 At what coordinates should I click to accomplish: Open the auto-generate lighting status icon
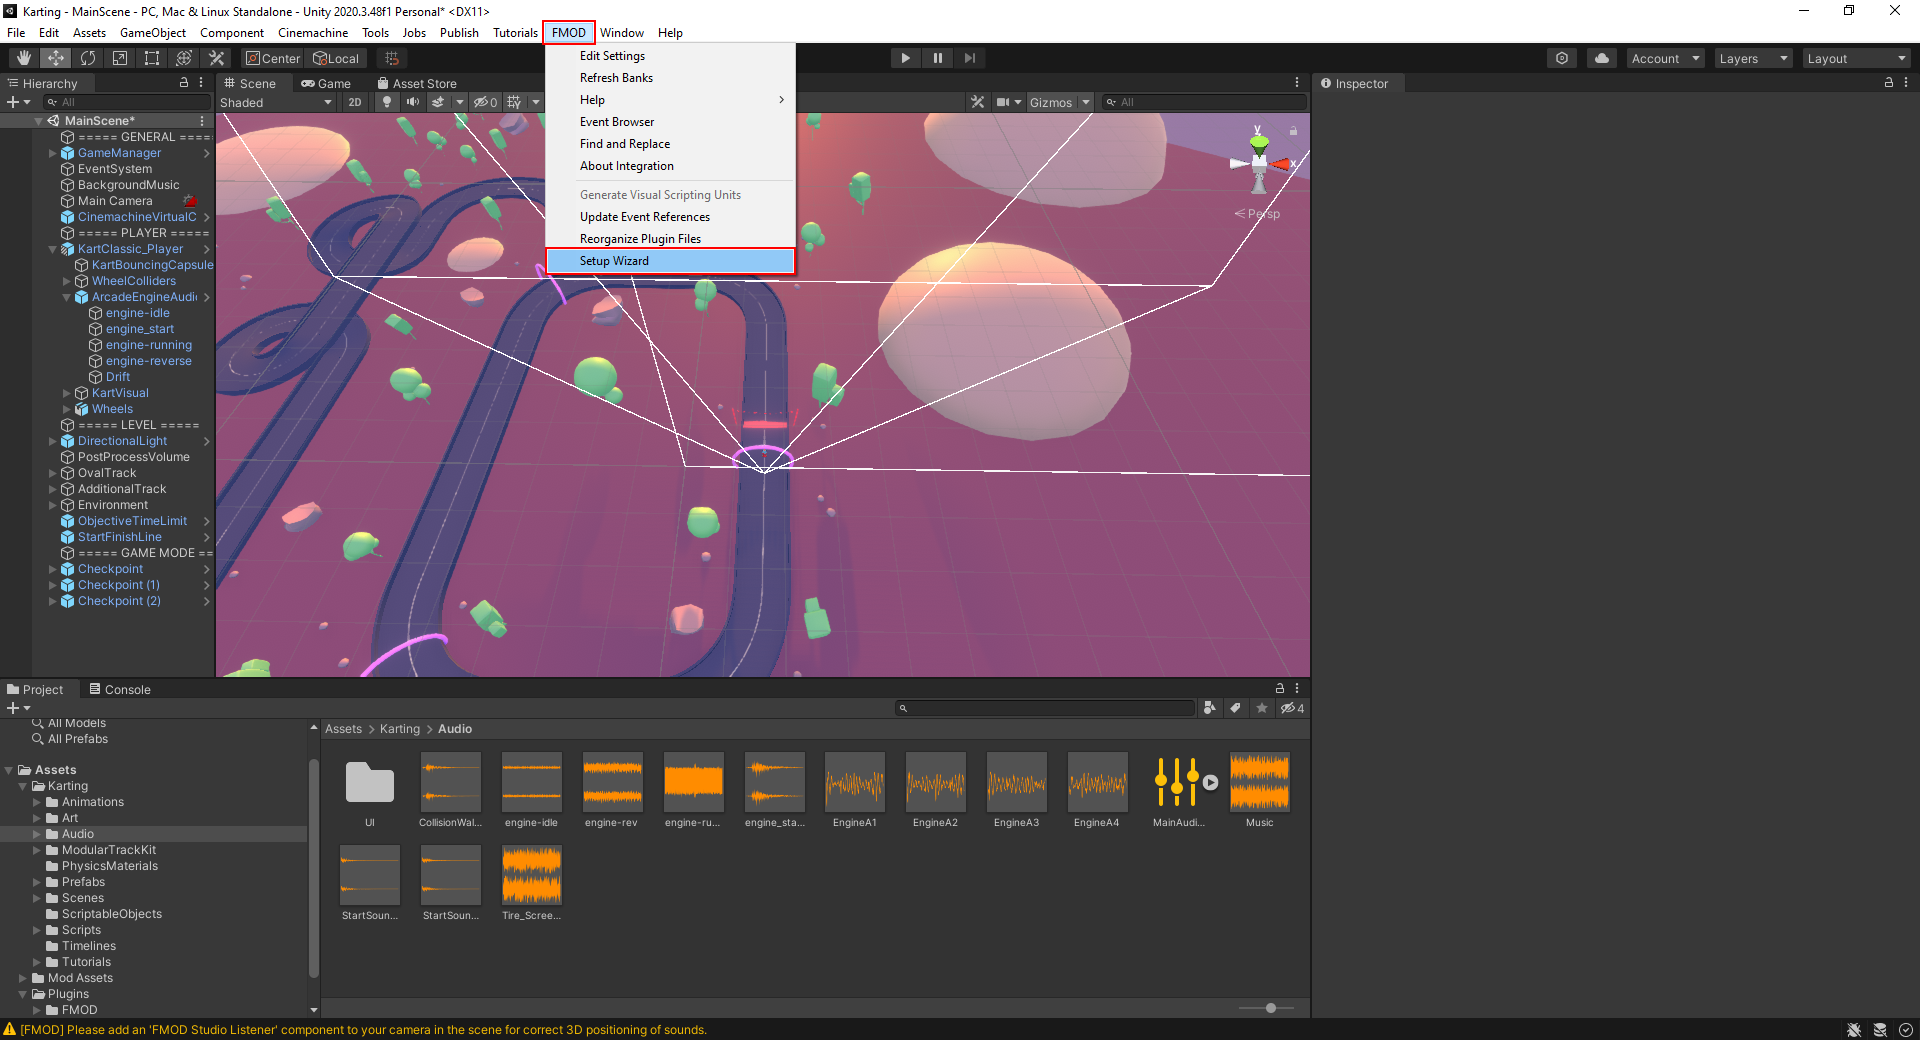pyautogui.click(x=1880, y=1030)
